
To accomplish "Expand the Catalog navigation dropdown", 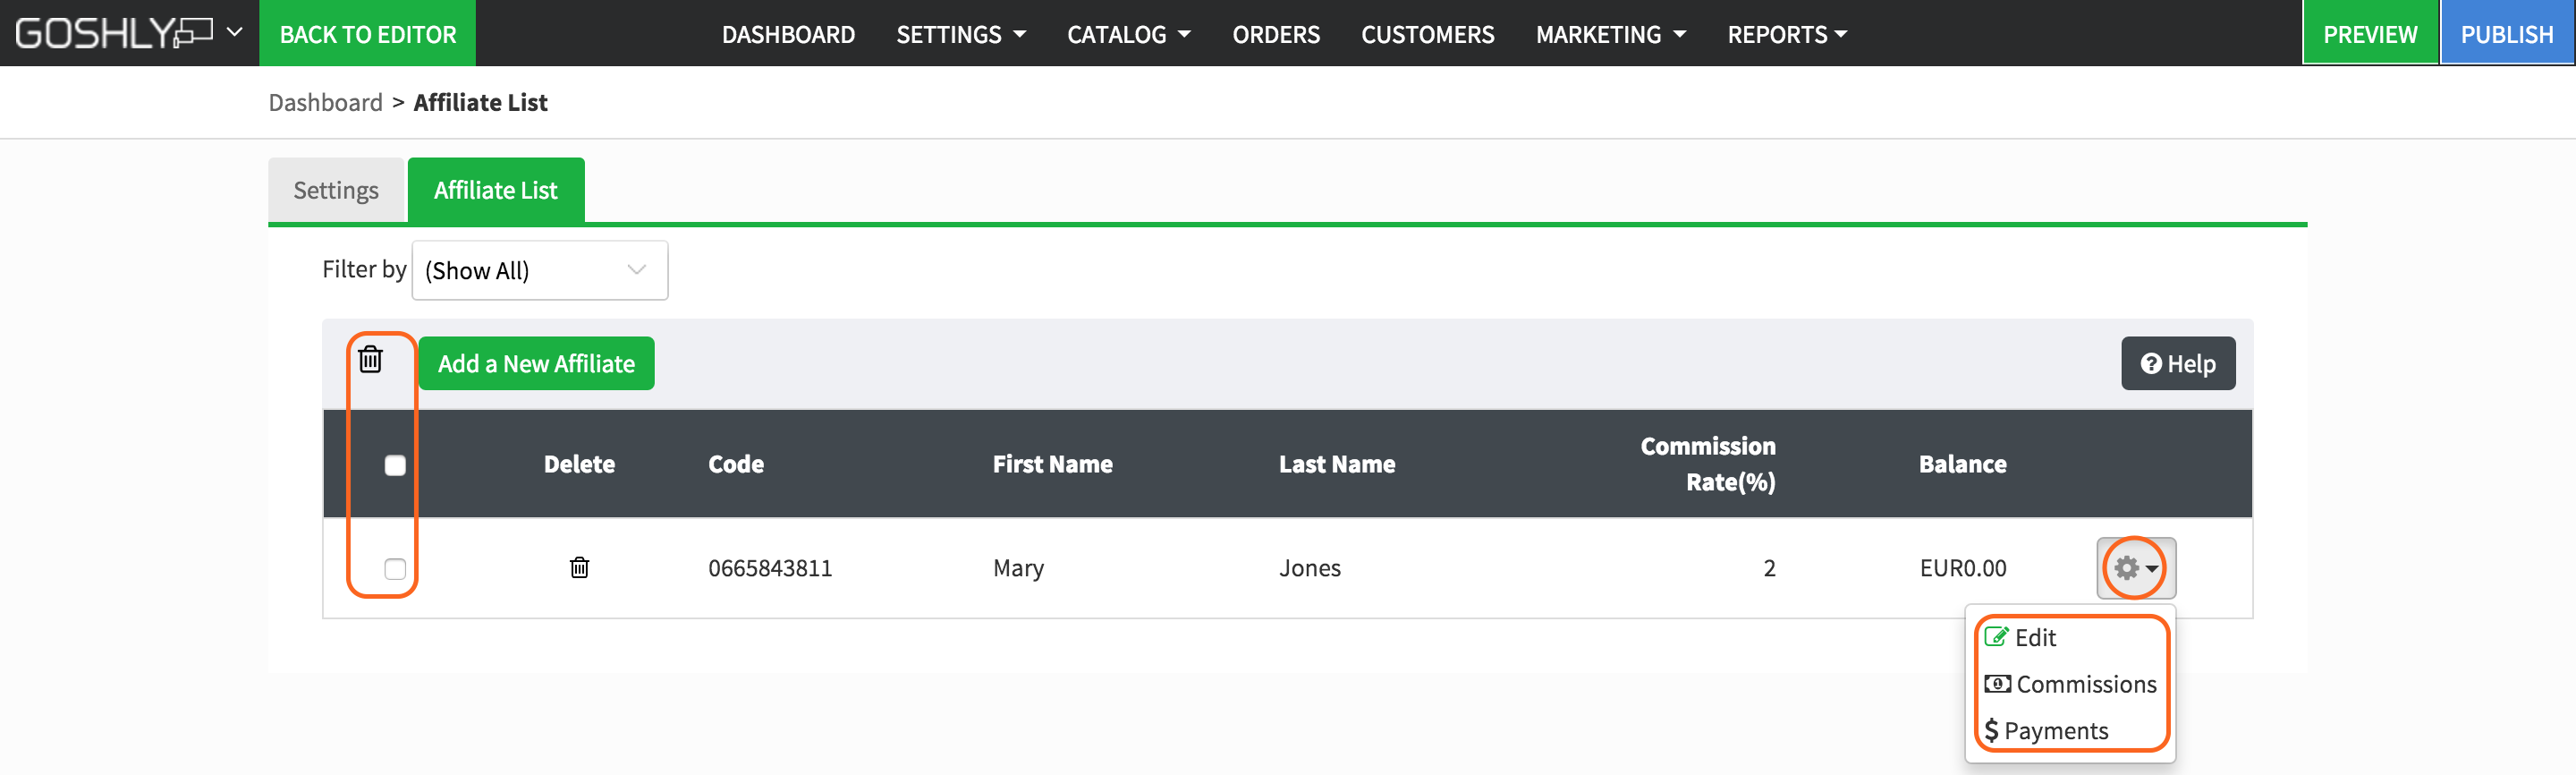I will click(x=1128, y=35).
